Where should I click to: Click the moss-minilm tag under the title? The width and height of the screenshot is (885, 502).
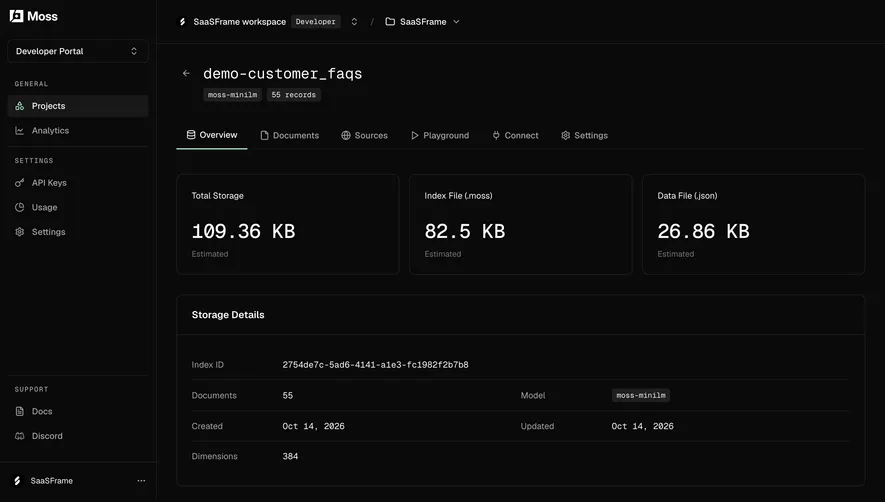(x=233, y=95)
